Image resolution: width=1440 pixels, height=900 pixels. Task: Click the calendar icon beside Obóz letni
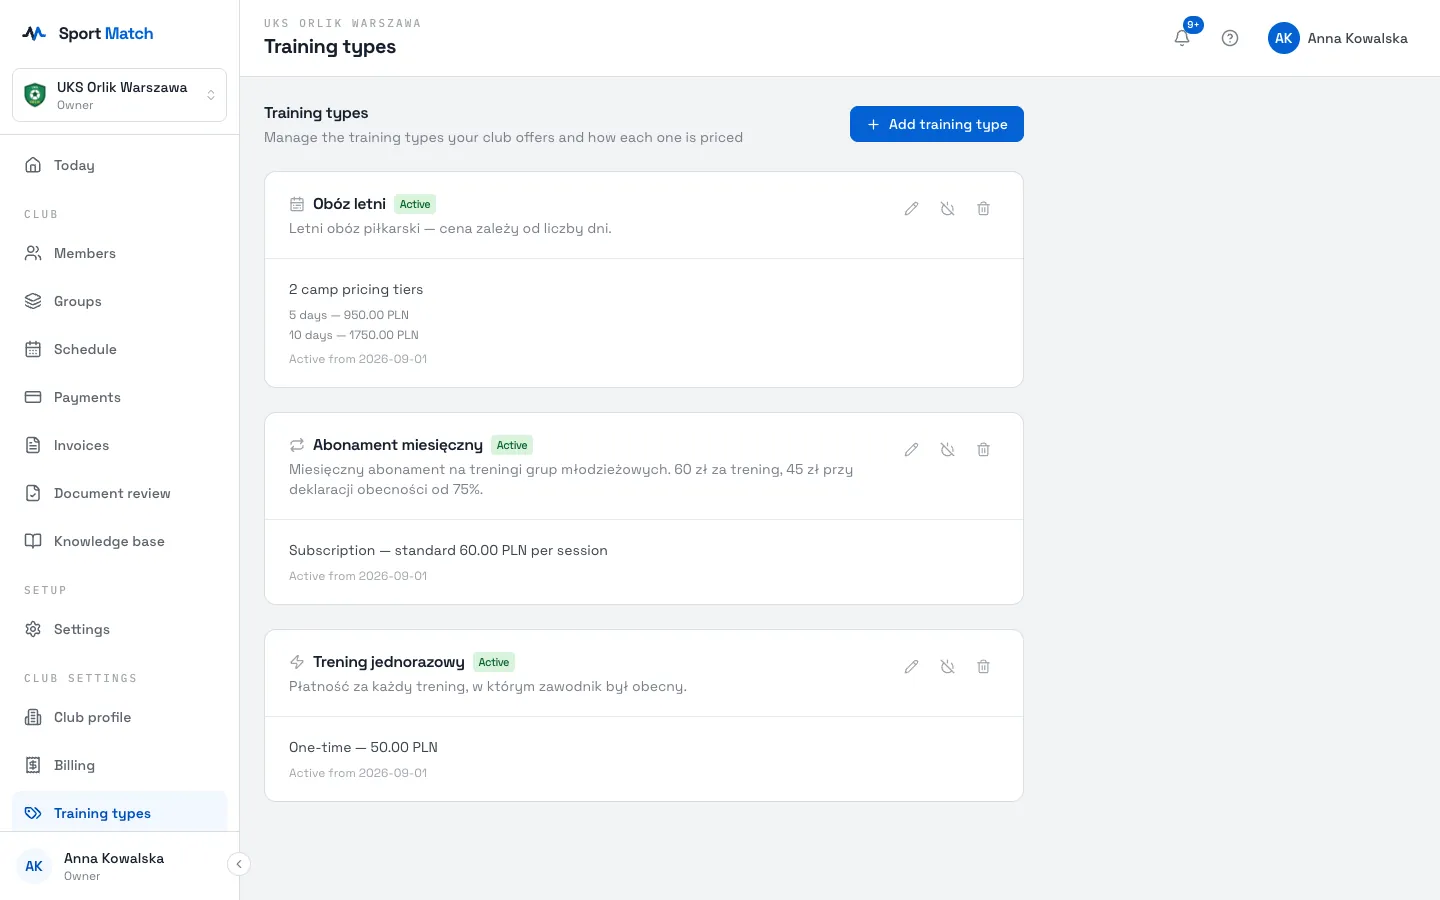click(x=297, y=204)
